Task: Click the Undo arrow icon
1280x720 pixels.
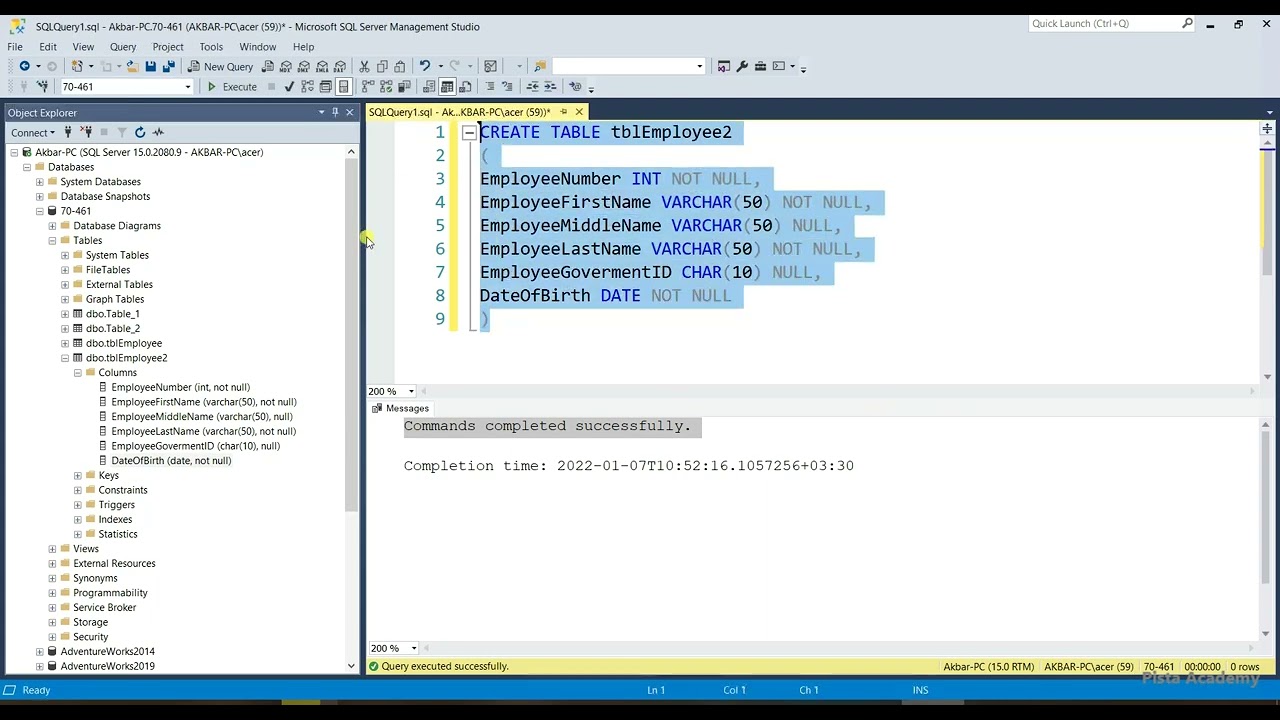Action: coord(425,66)
